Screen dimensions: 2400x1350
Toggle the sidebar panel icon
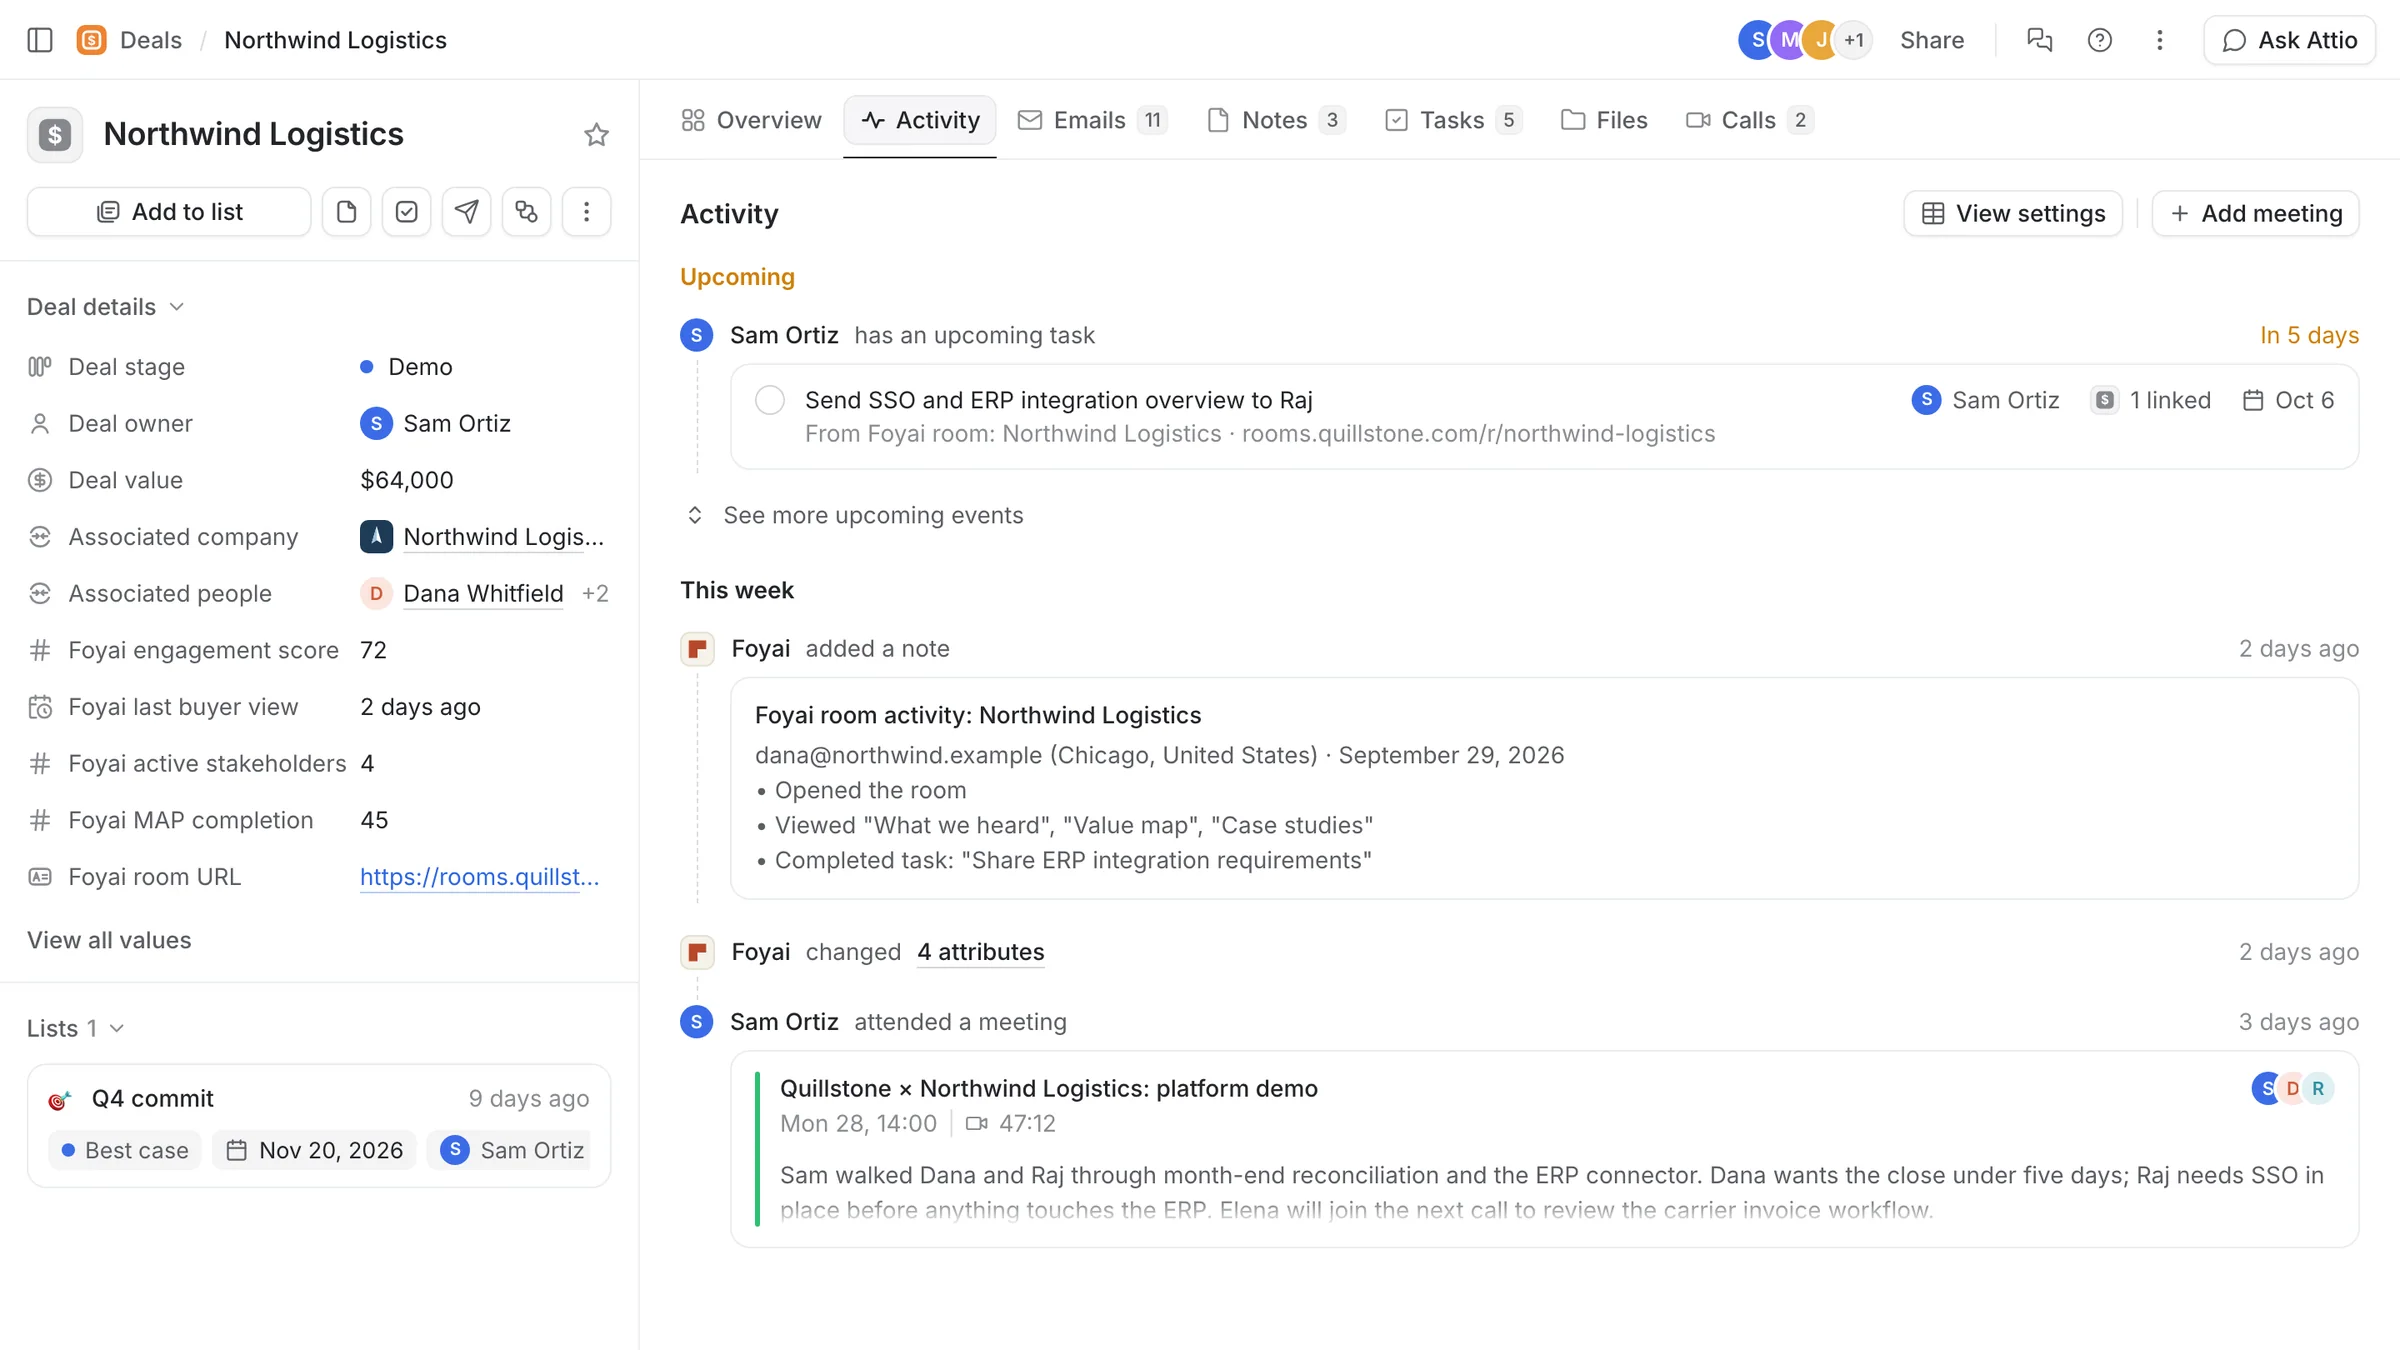click(x=40, y=40)
